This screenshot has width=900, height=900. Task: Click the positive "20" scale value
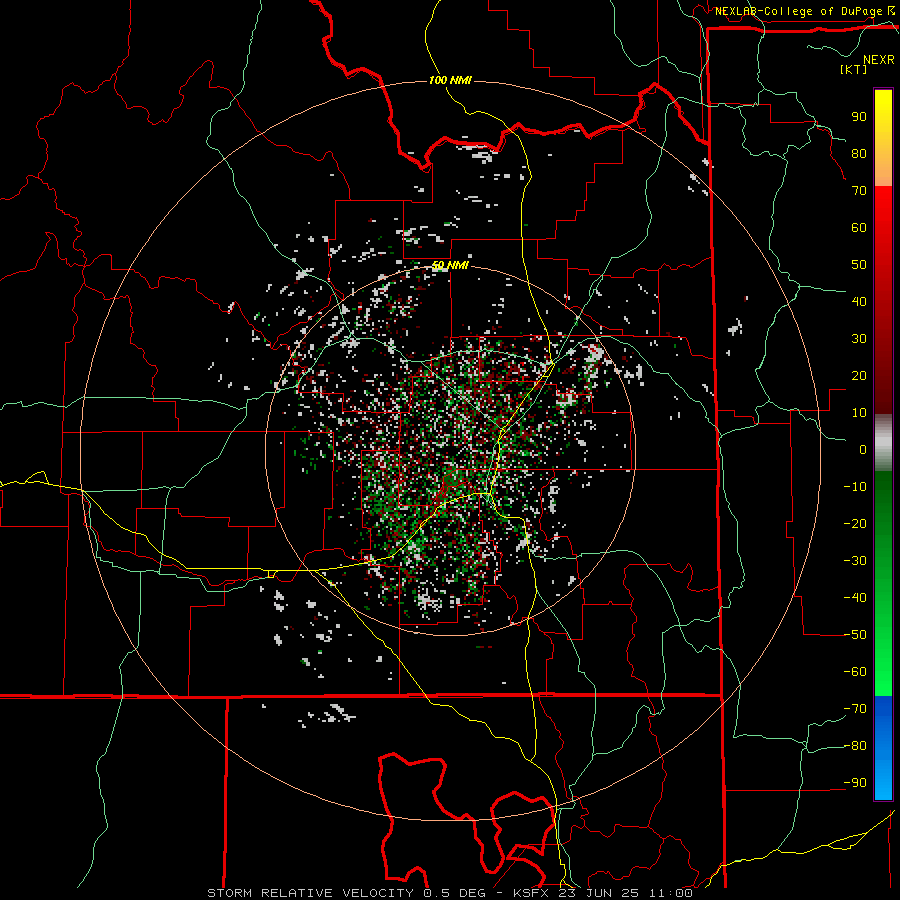(859, 375)
